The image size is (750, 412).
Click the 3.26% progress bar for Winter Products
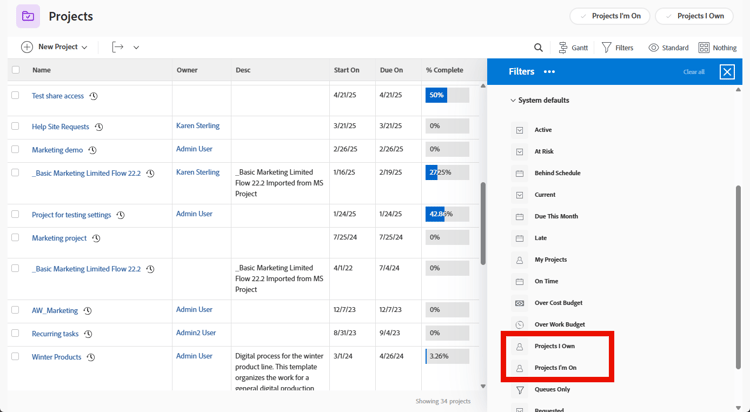click(447, 356)
